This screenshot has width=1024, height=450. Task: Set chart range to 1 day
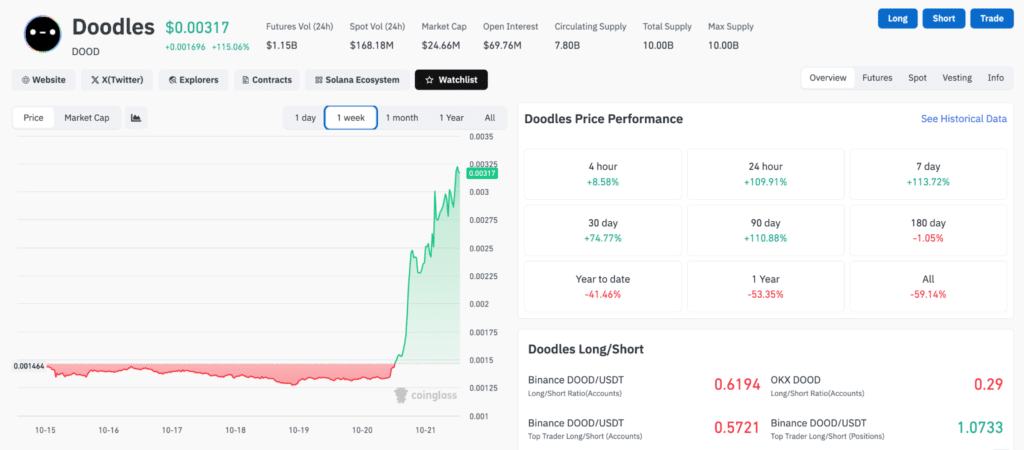click(305, 118)
